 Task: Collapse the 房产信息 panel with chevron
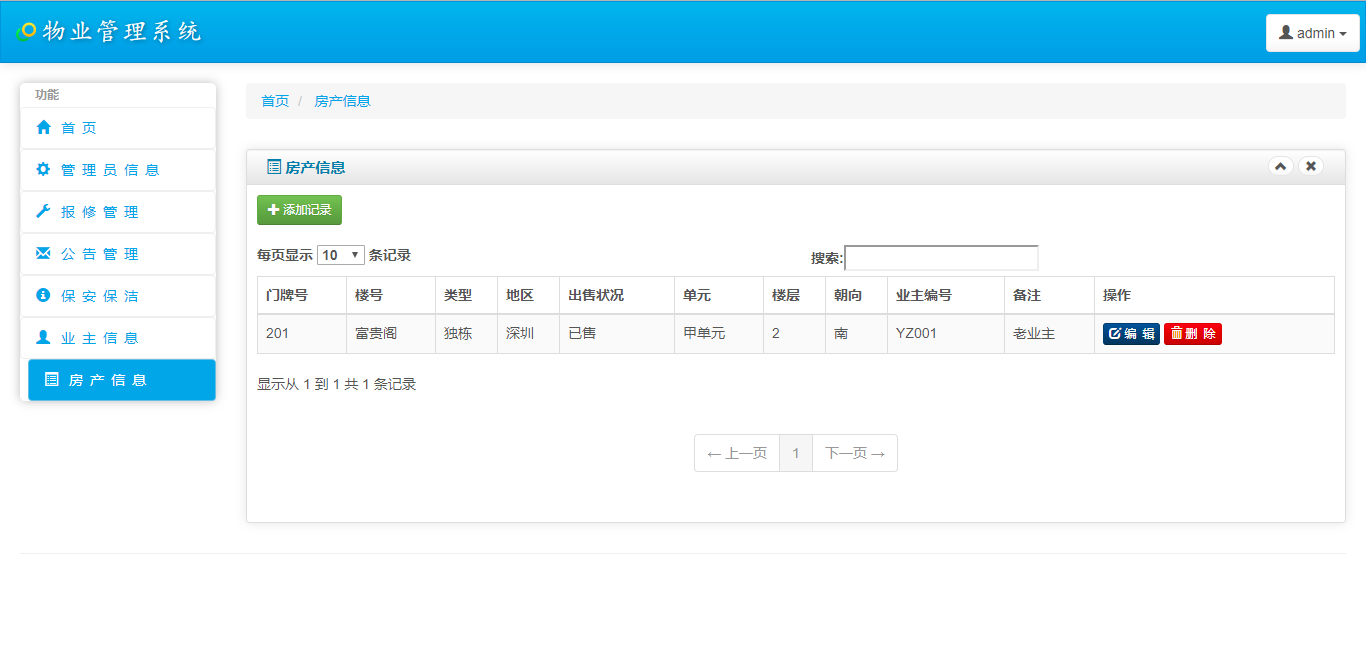pos(1280,167)
